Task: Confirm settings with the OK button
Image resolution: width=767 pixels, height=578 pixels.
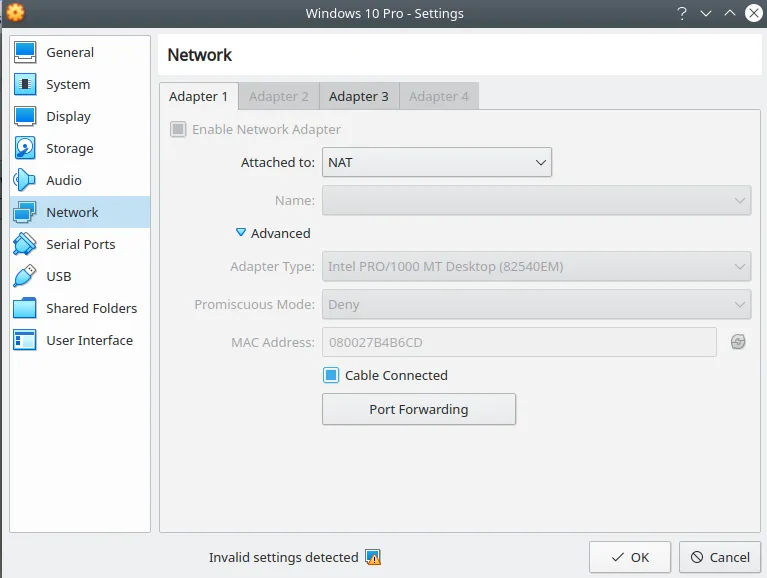Action: pos(630,557)
